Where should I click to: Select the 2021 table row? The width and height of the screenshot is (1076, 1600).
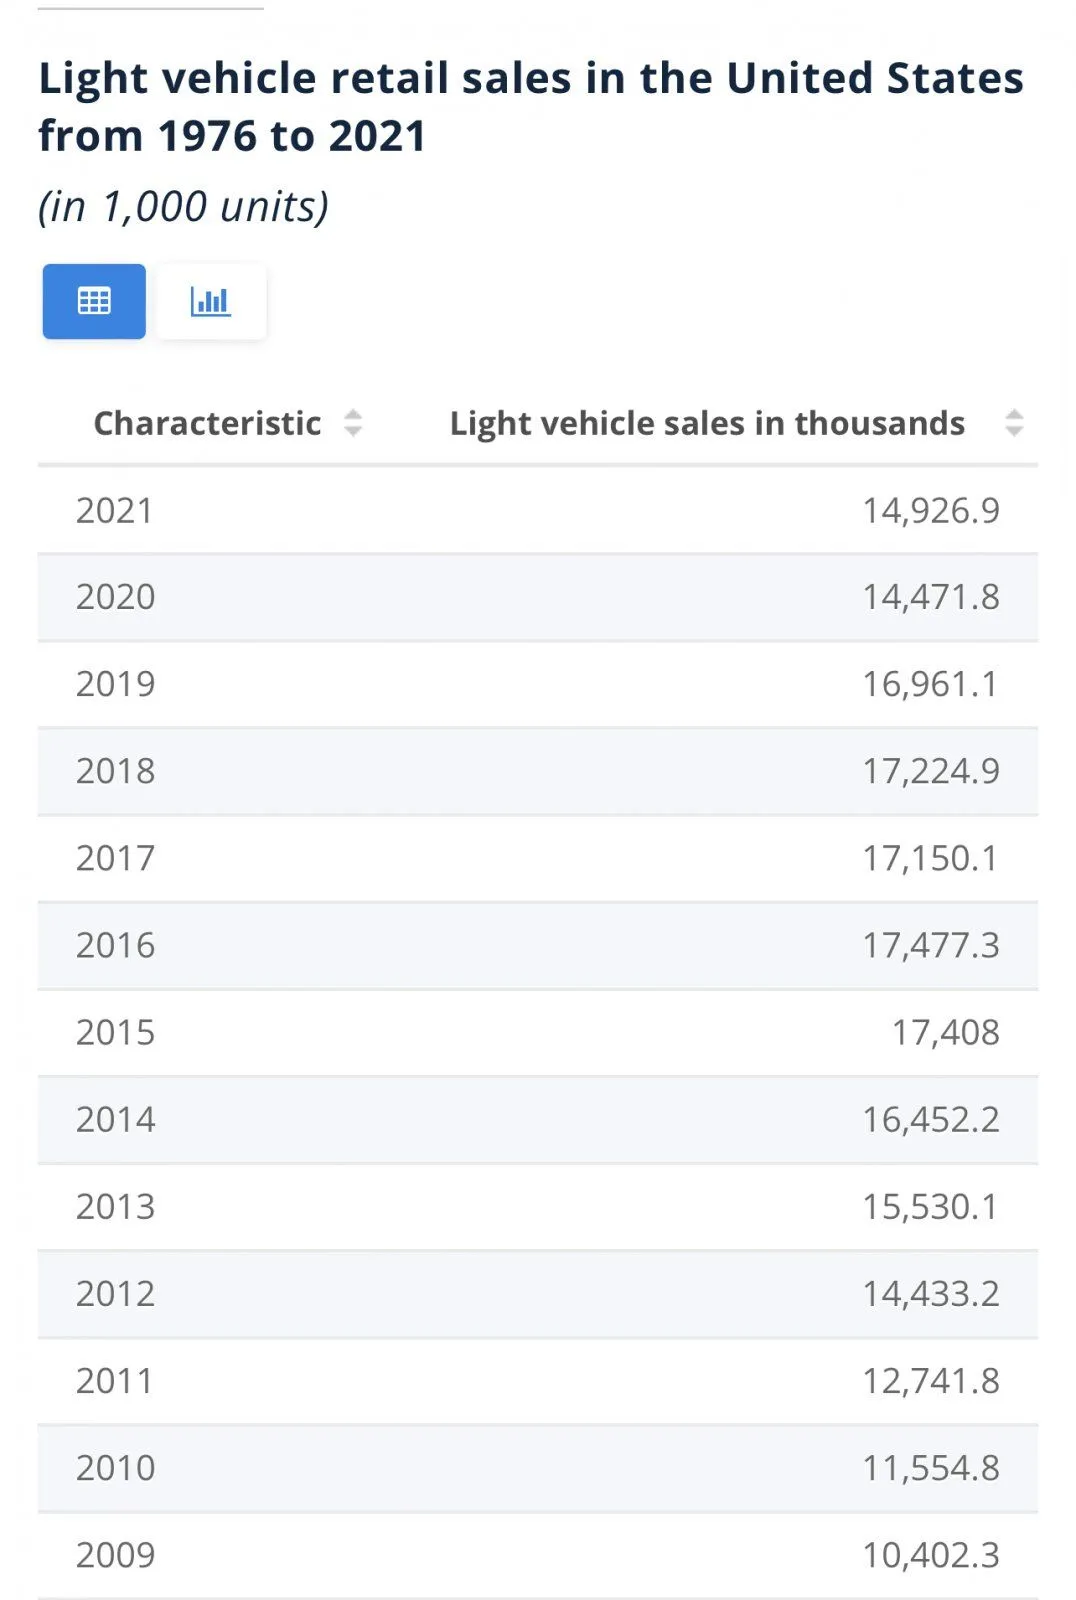[x=538, y=510]
